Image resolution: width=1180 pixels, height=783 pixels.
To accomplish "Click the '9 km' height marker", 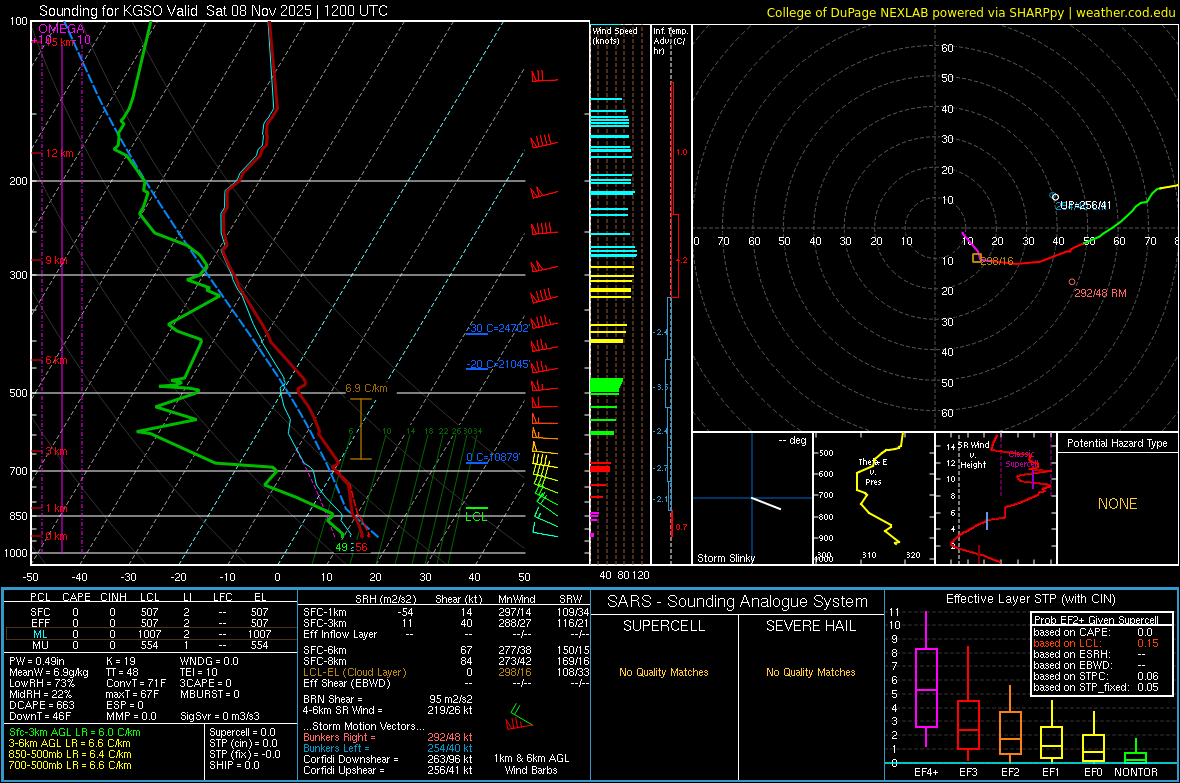I will [x=56, y=260].
